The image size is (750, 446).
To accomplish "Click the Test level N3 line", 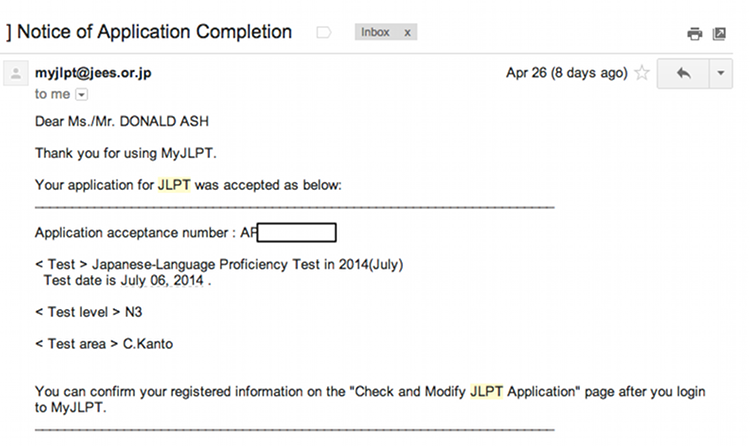I will 88,312.
